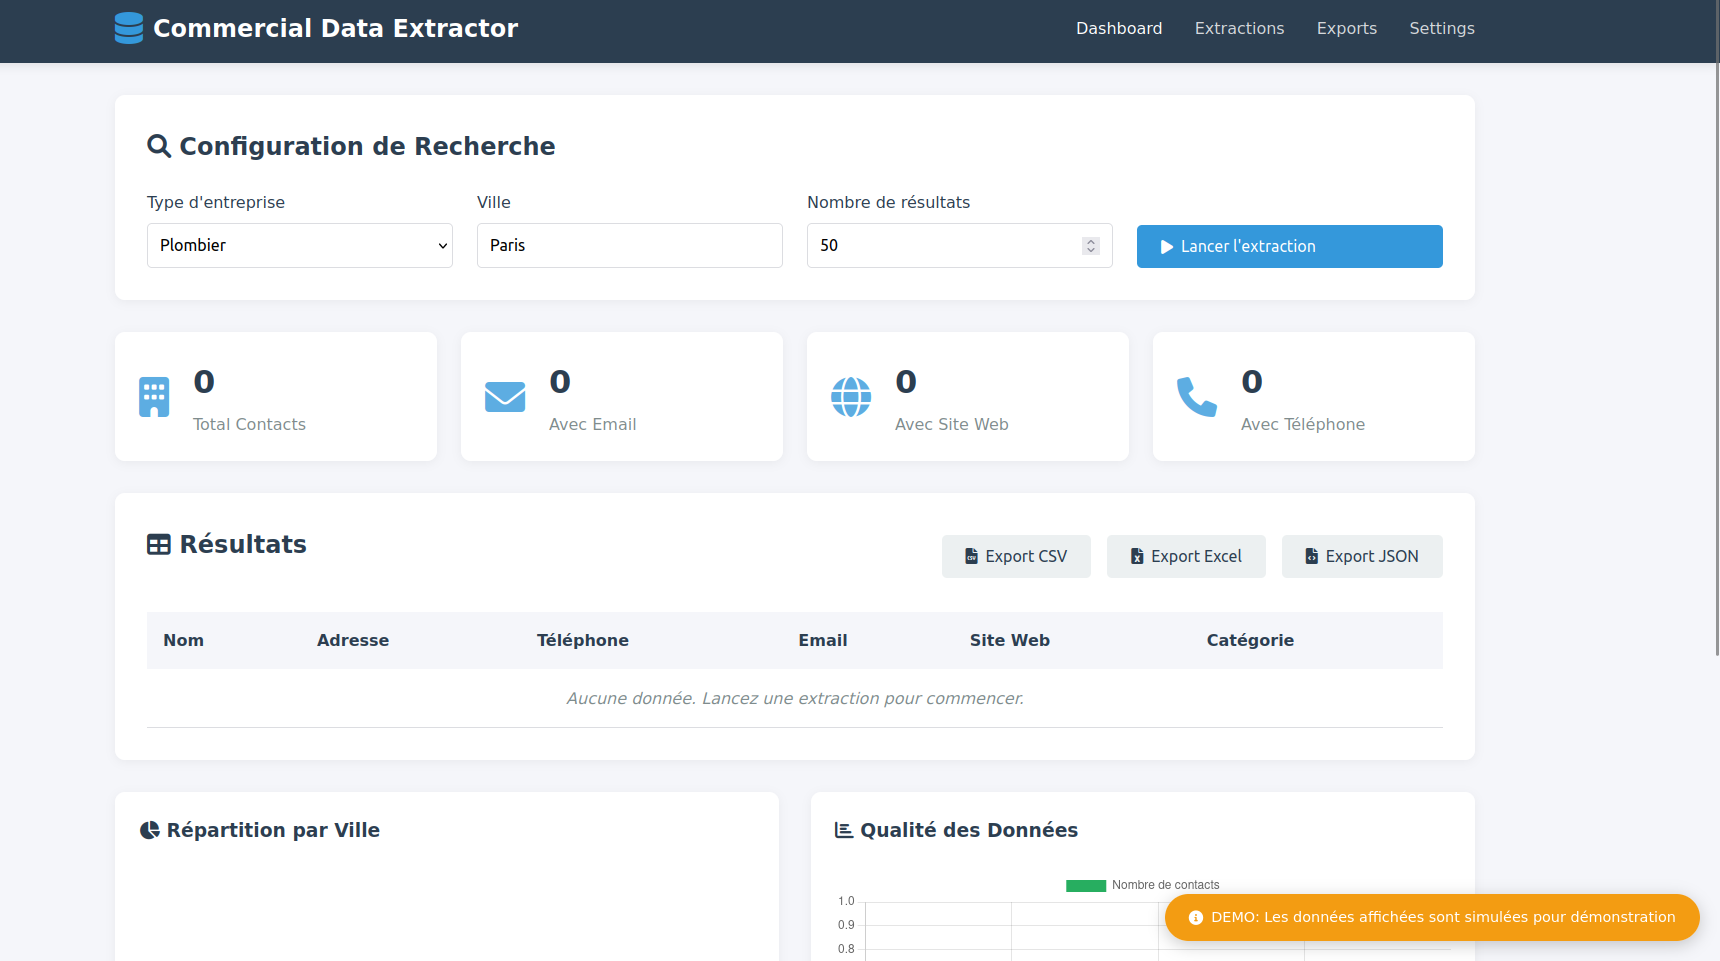Go to the Exports page
This screenshot has width=1720, height=961.
1346,29
